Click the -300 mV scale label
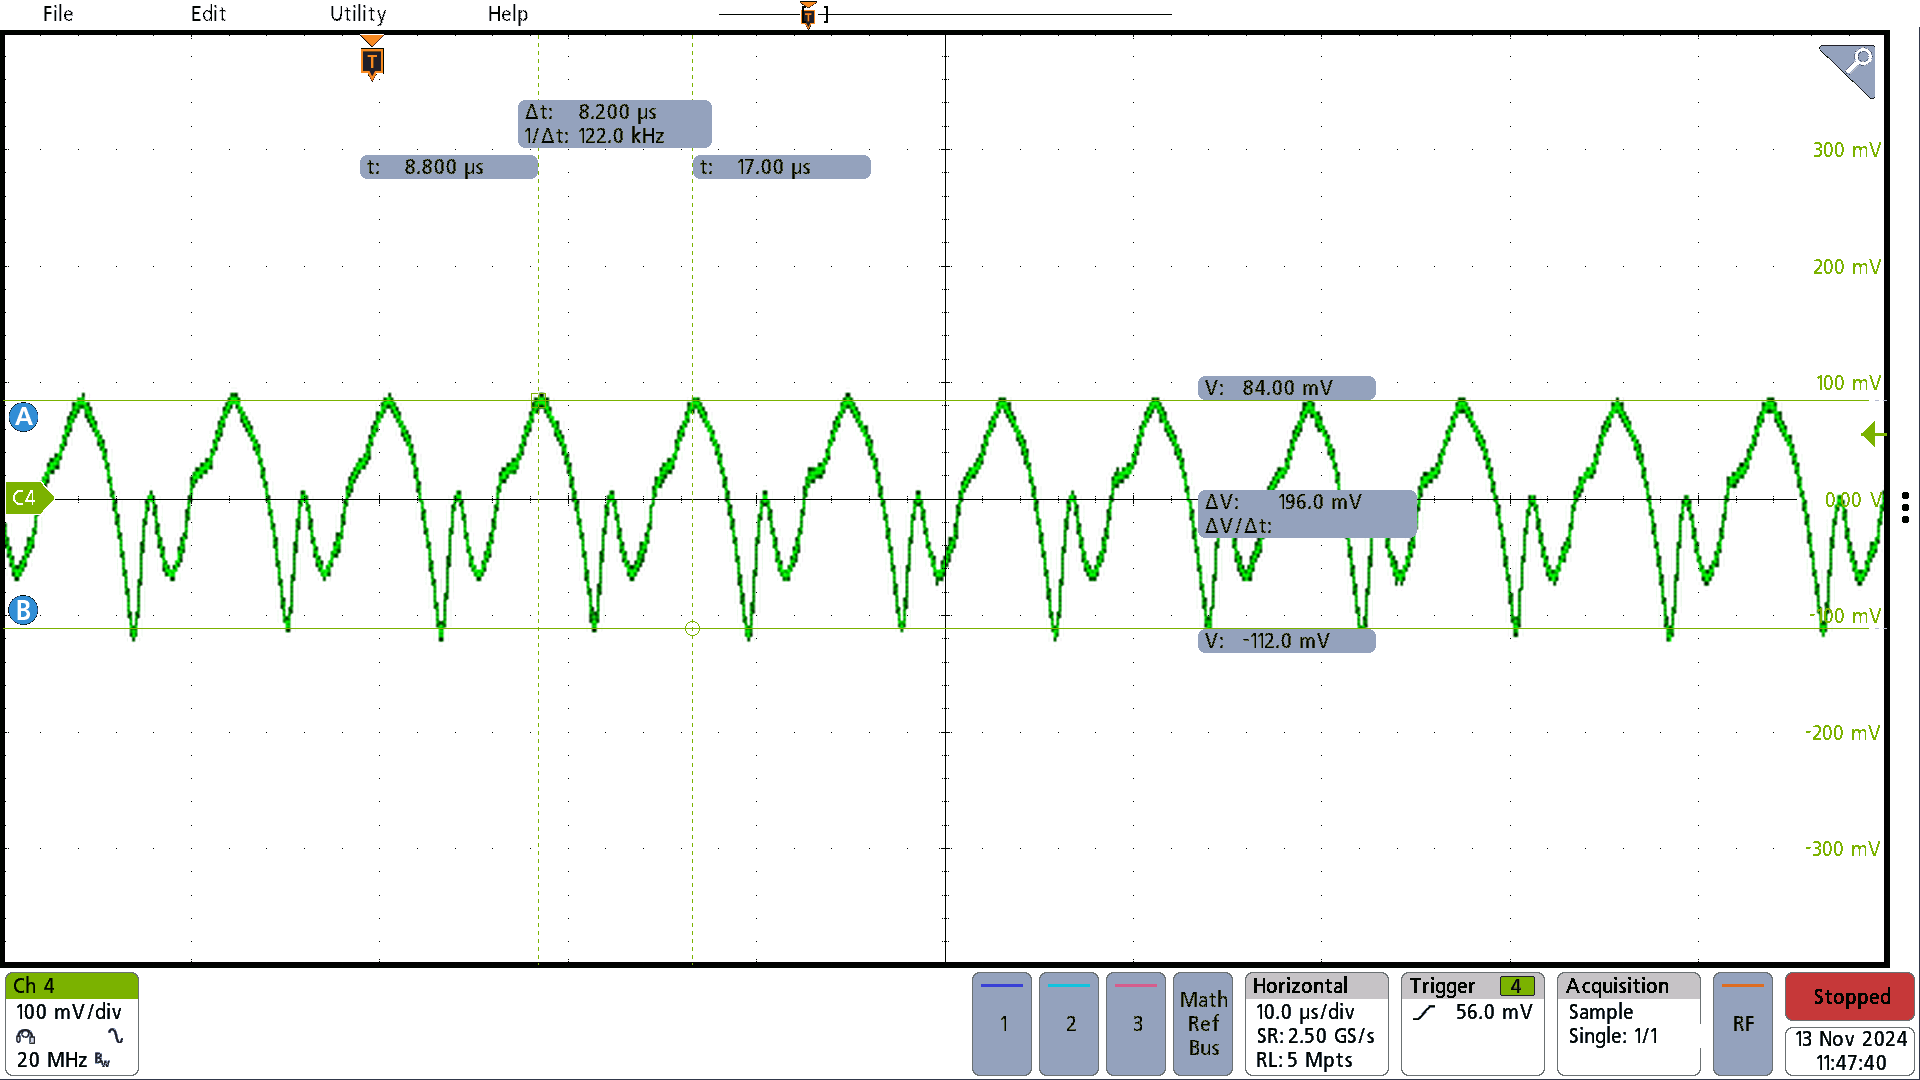1920x1080 pixels. [x=1843, y=849]
